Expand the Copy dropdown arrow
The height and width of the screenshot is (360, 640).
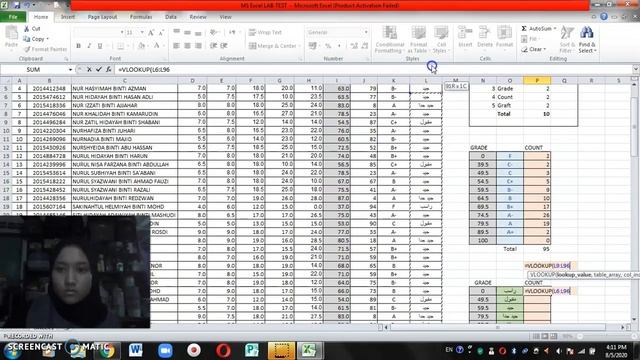[48, 39]
